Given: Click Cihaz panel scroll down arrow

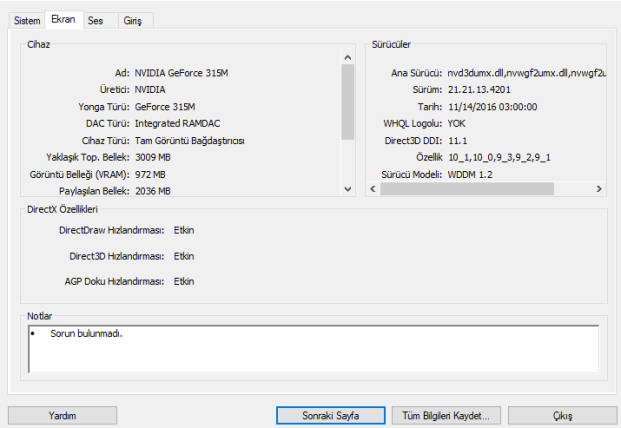Looking at the screenshot, I should [348, 189].
